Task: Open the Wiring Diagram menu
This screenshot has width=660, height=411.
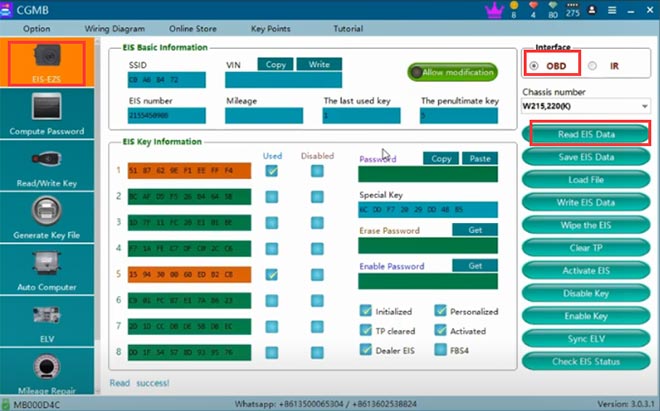Action: pos(112,29)
